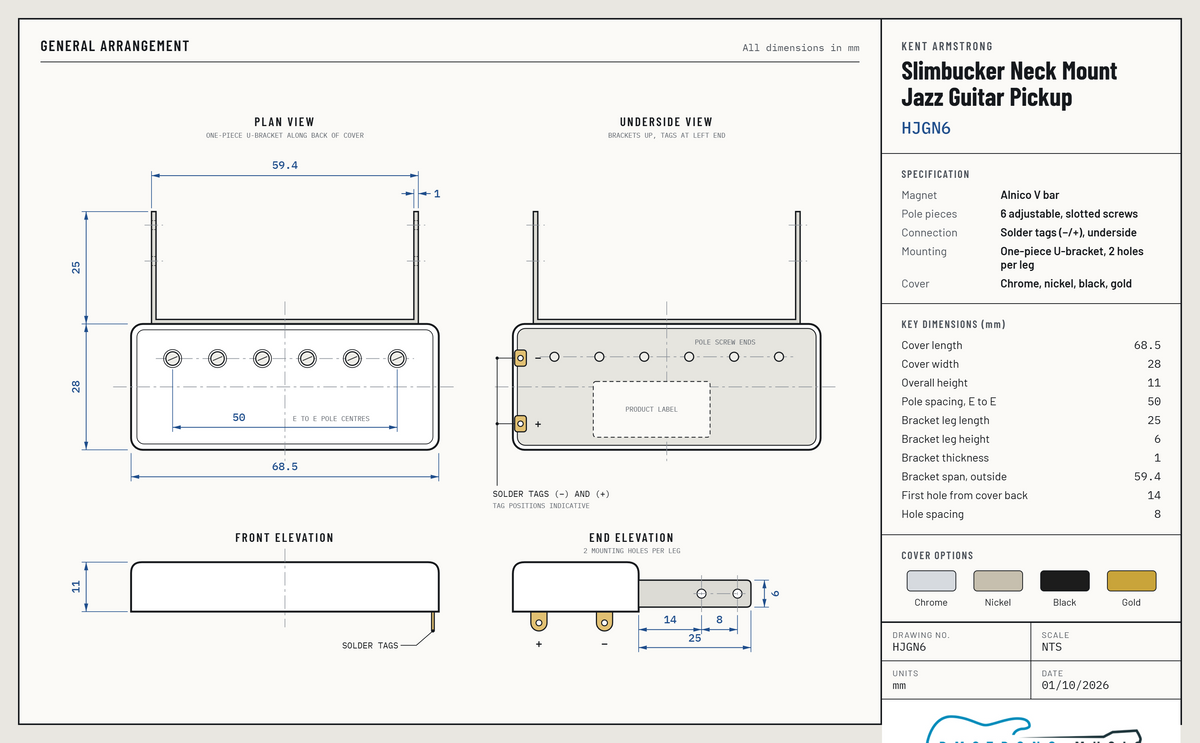Select the 'Alnico V bar' magnet value
This screenshot has width=1200, height=743.
coord(1030,195)
